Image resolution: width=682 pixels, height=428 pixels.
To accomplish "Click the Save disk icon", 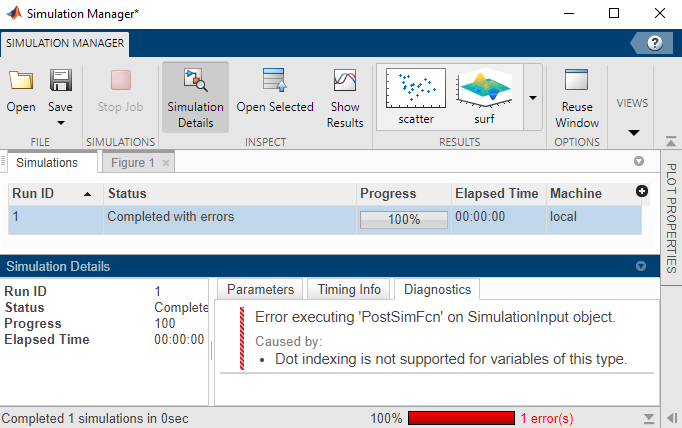I will pos(60,81).
